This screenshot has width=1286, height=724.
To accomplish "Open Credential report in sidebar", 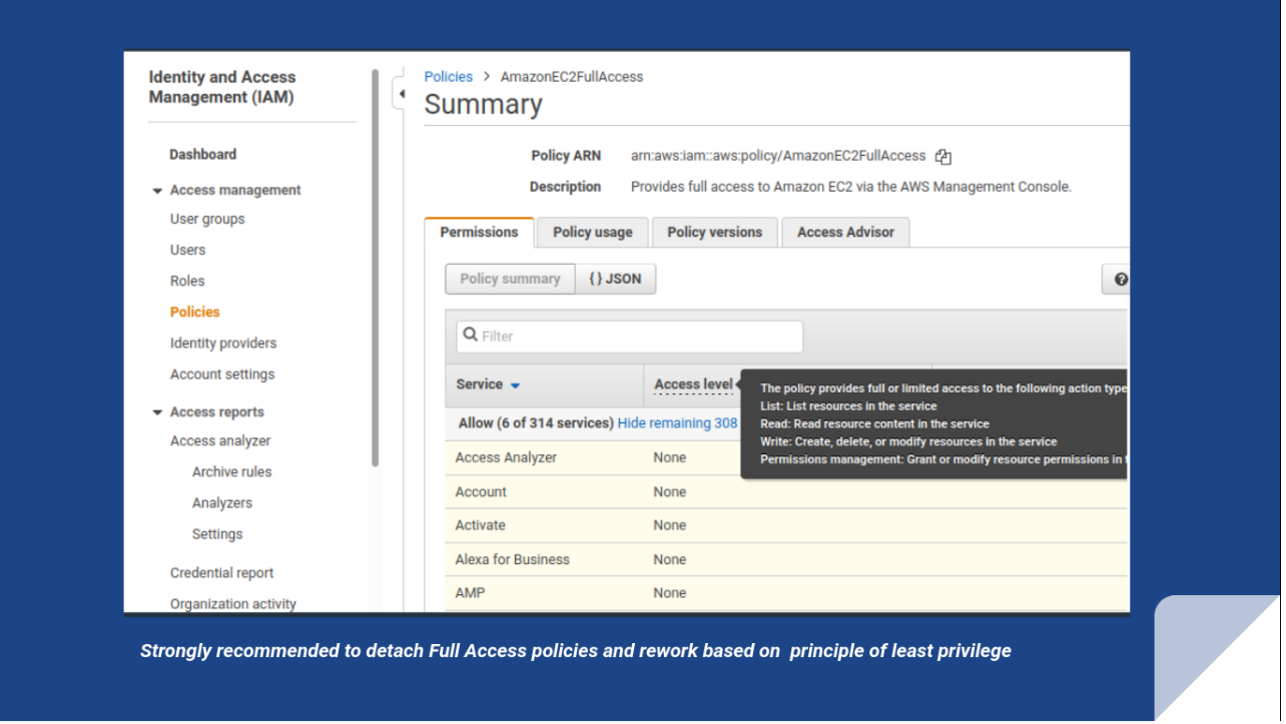I will (221, 573).
